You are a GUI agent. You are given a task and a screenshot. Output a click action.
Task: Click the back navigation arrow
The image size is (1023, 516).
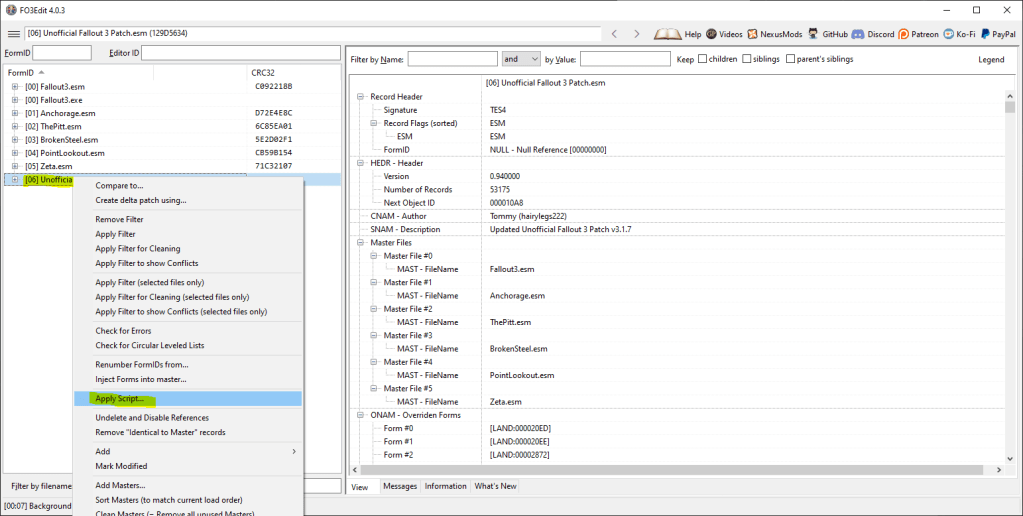[x=614, y=34]
